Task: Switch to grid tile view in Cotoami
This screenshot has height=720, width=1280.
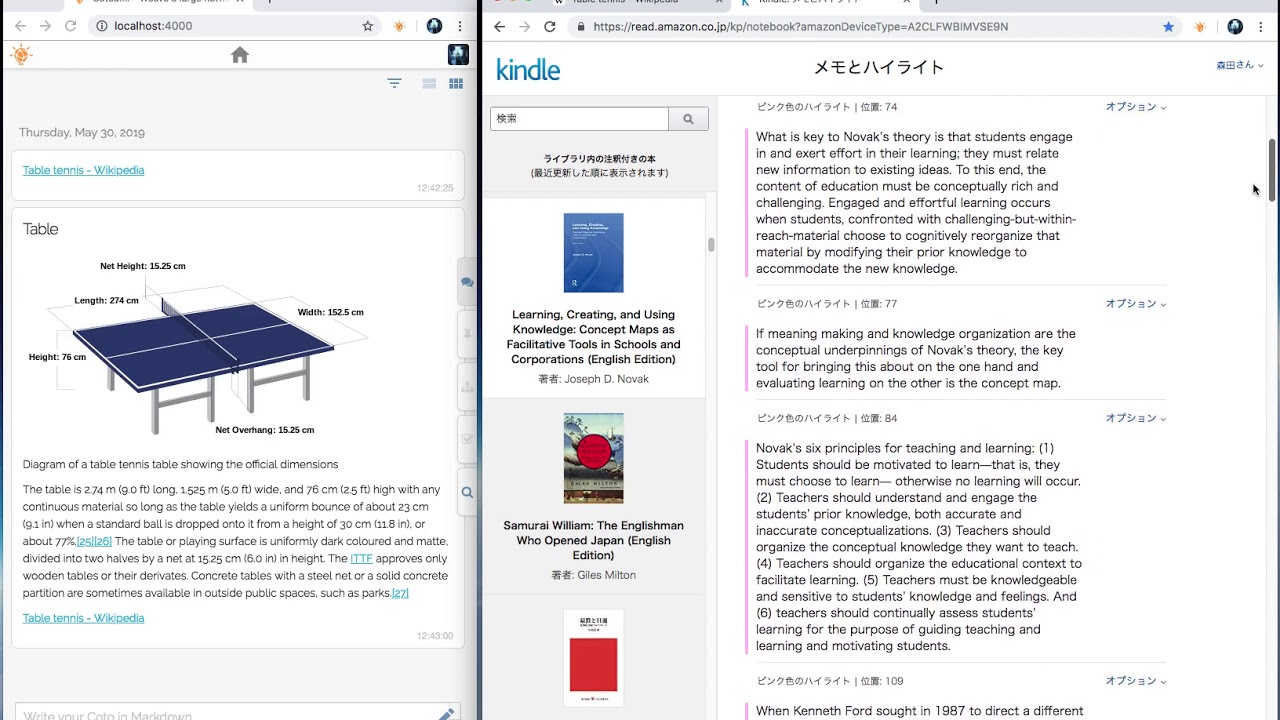Action: coord(456,83)
